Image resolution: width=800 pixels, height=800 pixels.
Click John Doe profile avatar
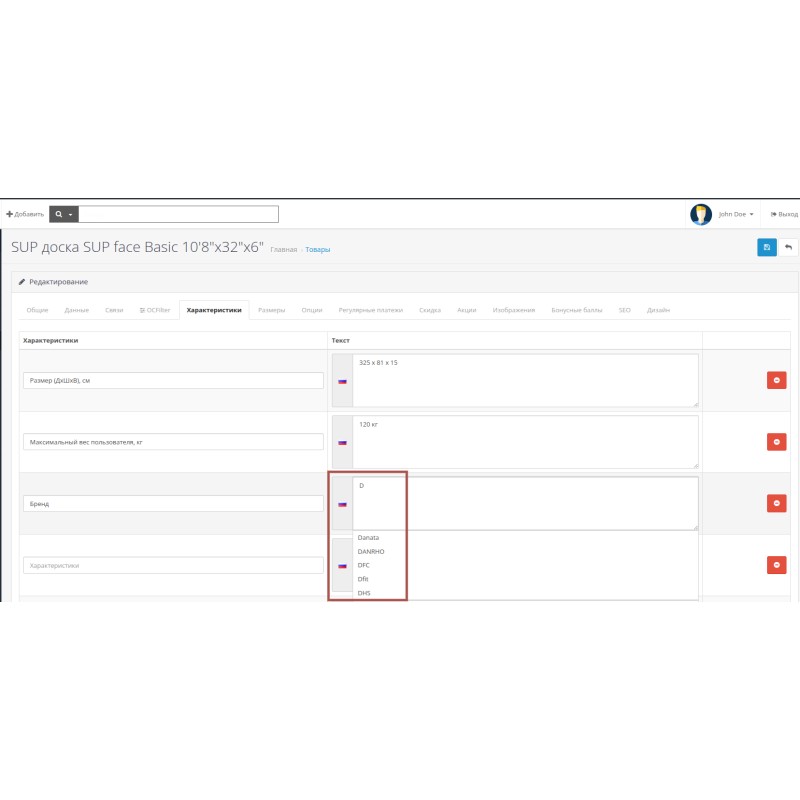(x=700, y=214)
